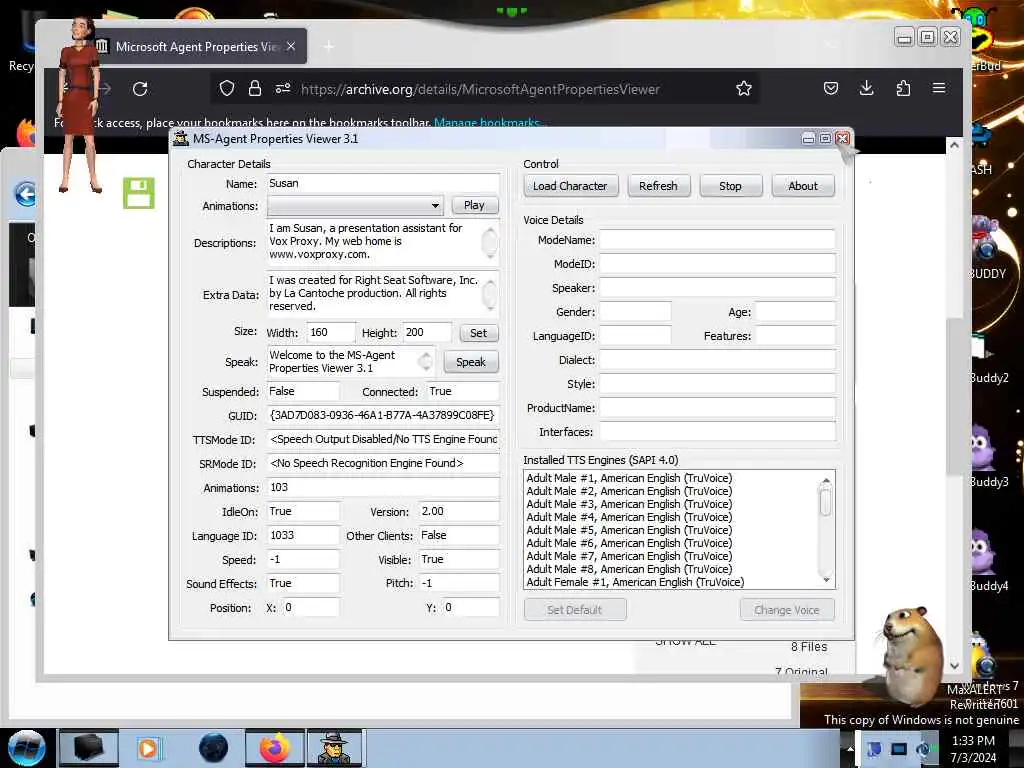Select Adult Male #7 TruVoice engine
1024x768 pixels.
[629, 556]
